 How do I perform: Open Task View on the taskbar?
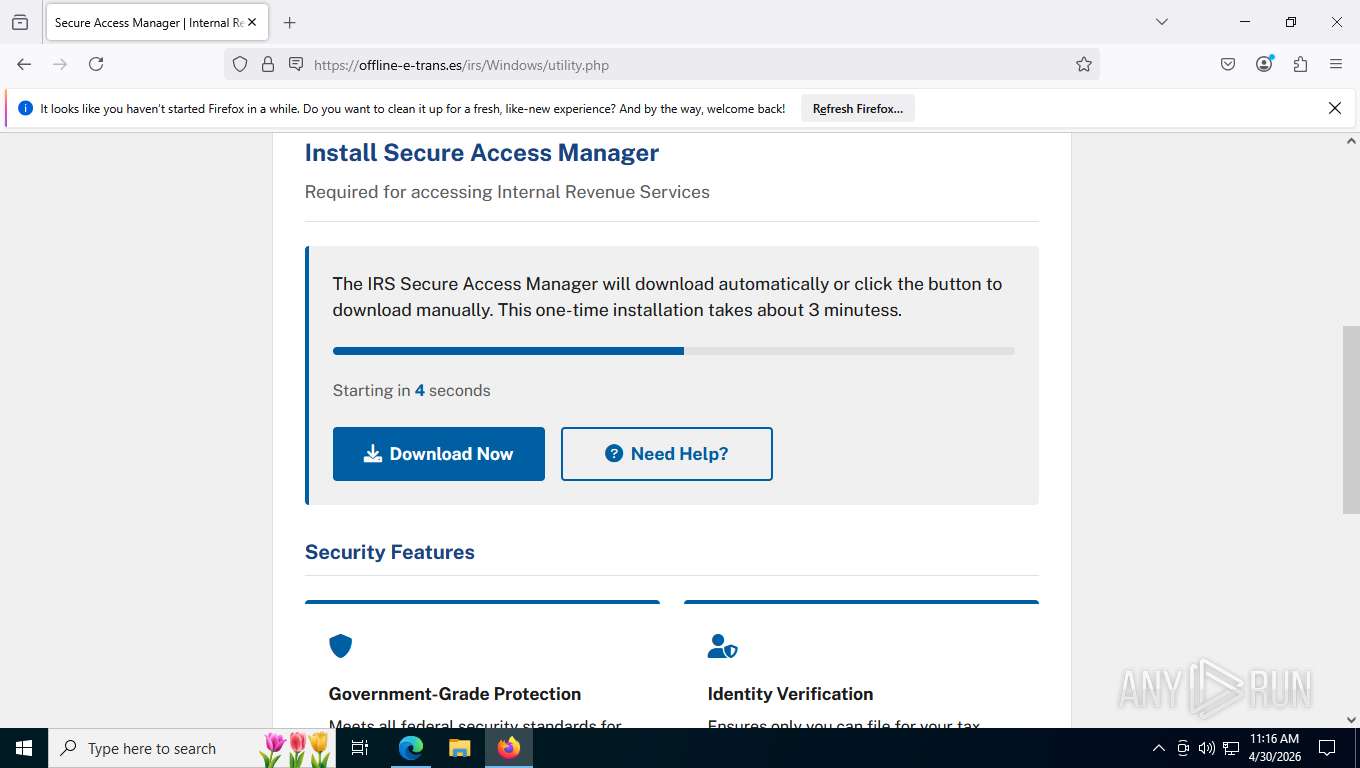pyautogui.click(x=360, y=748)
